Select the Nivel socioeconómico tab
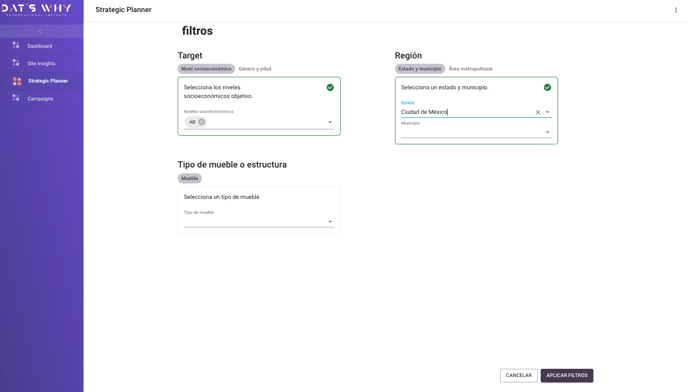The height and width of the screenshot is (392, 688). tap(206, 69)
